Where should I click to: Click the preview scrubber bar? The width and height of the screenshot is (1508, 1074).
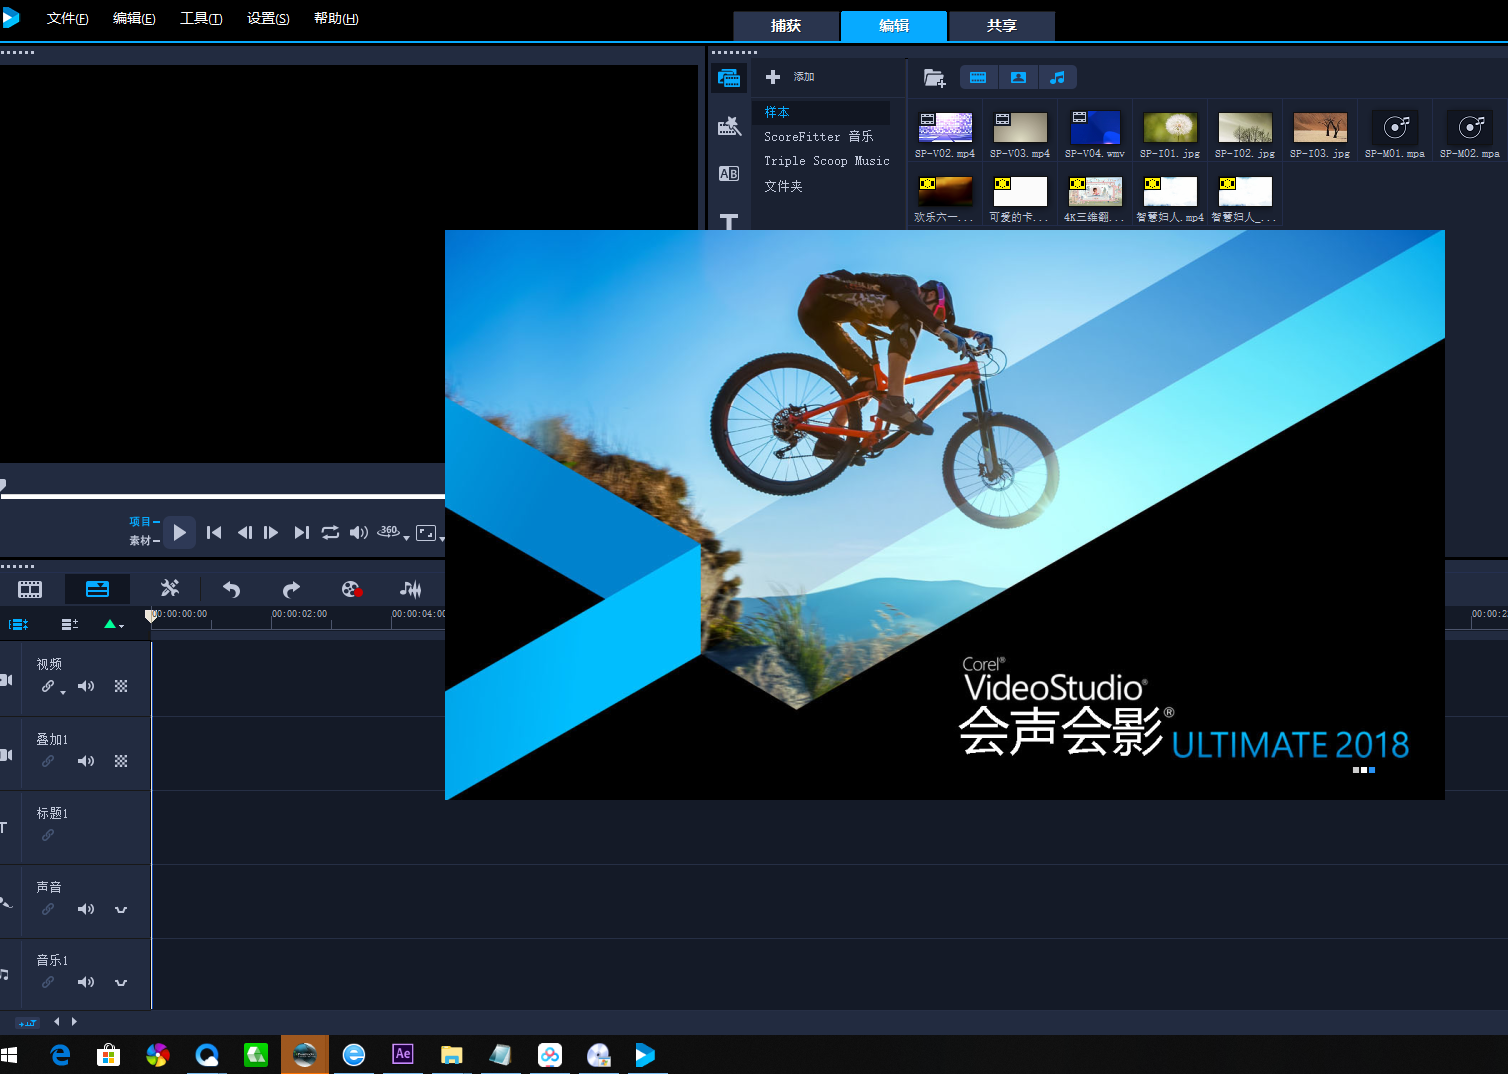point(222,496)
